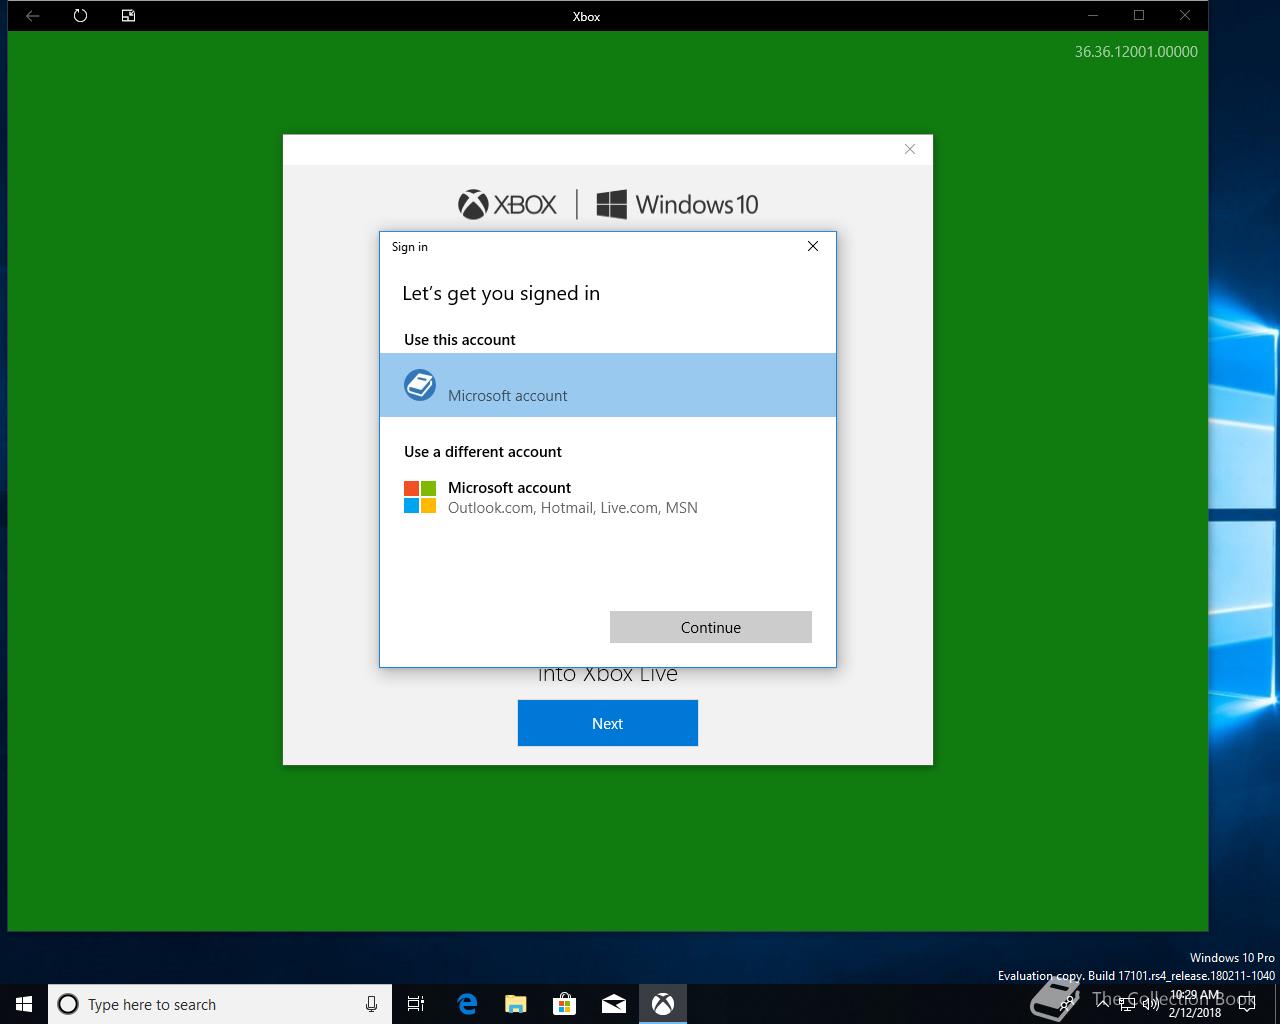
Task: Open Microsoft Store from taskbar
Action: 565,1004
